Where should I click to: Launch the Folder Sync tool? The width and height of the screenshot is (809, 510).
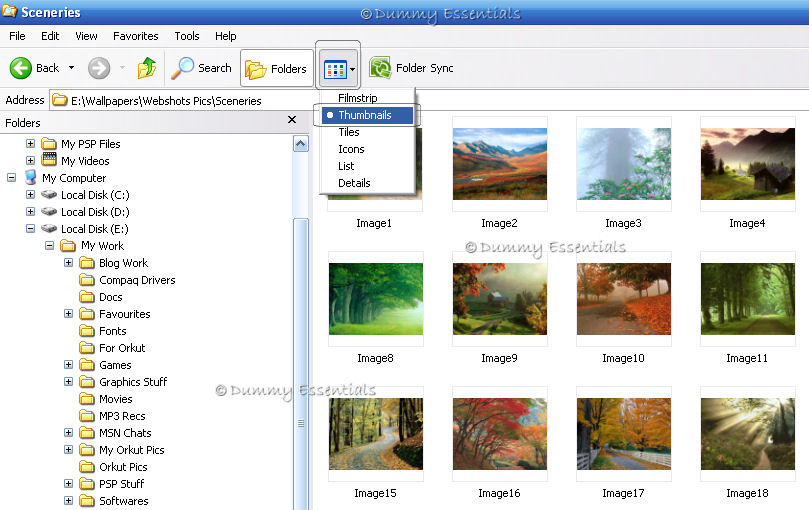pos(411,68)
